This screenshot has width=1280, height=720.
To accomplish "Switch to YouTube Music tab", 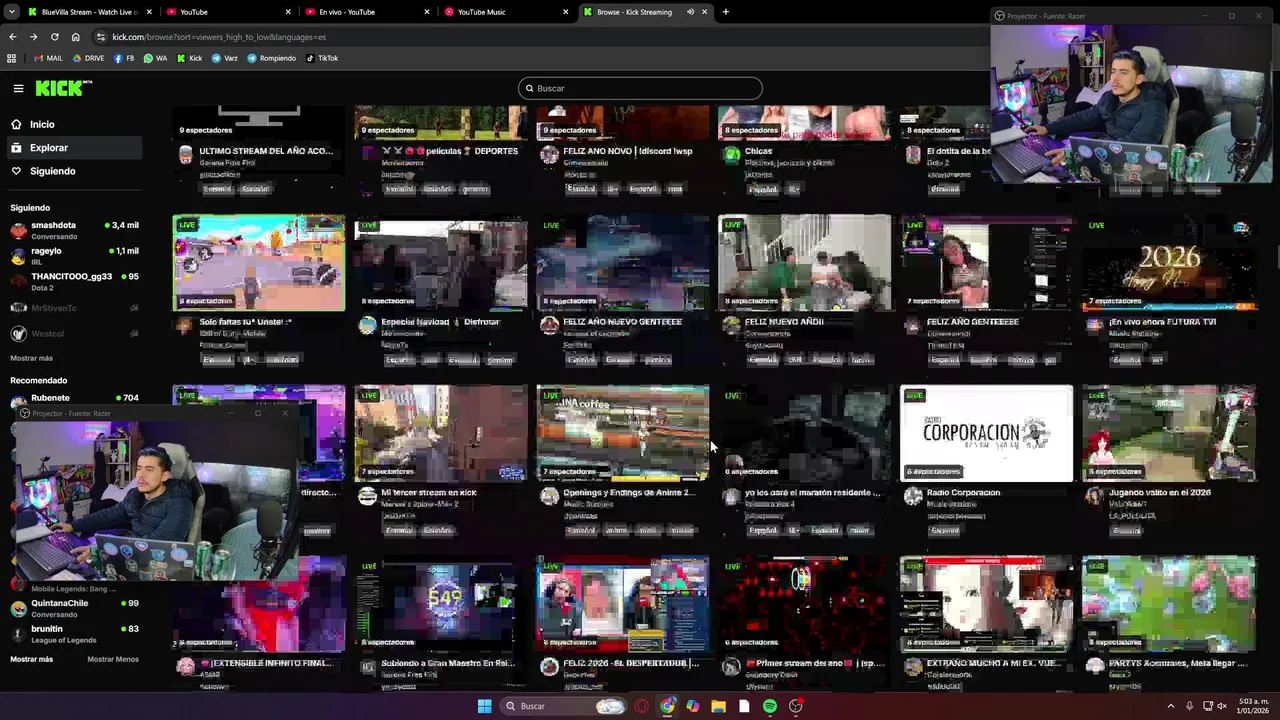I will coord(505,12).
